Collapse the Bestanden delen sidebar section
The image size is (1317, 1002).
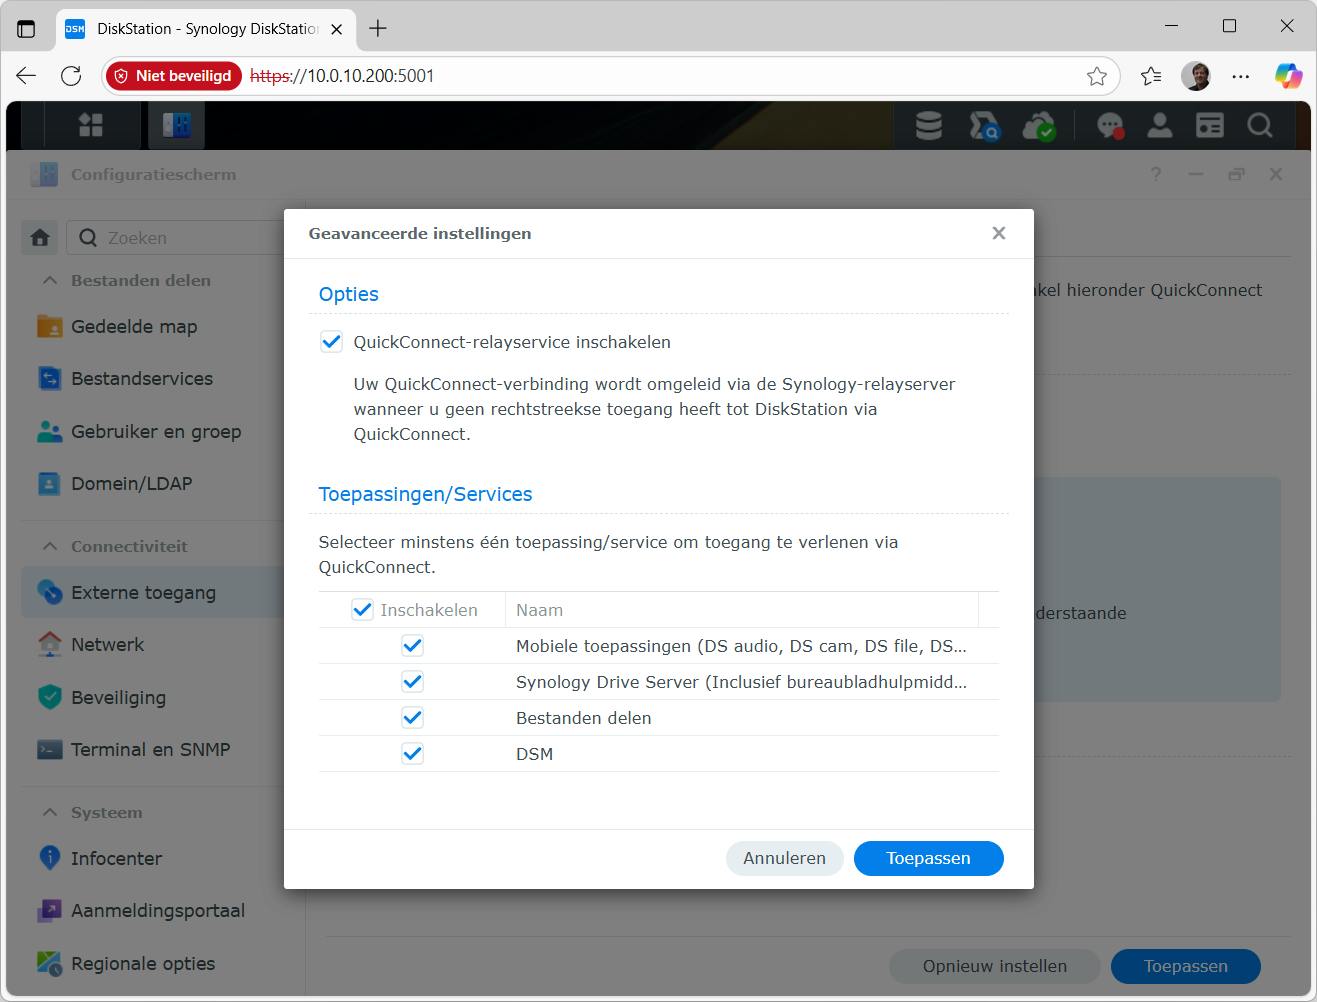(50, 281)
